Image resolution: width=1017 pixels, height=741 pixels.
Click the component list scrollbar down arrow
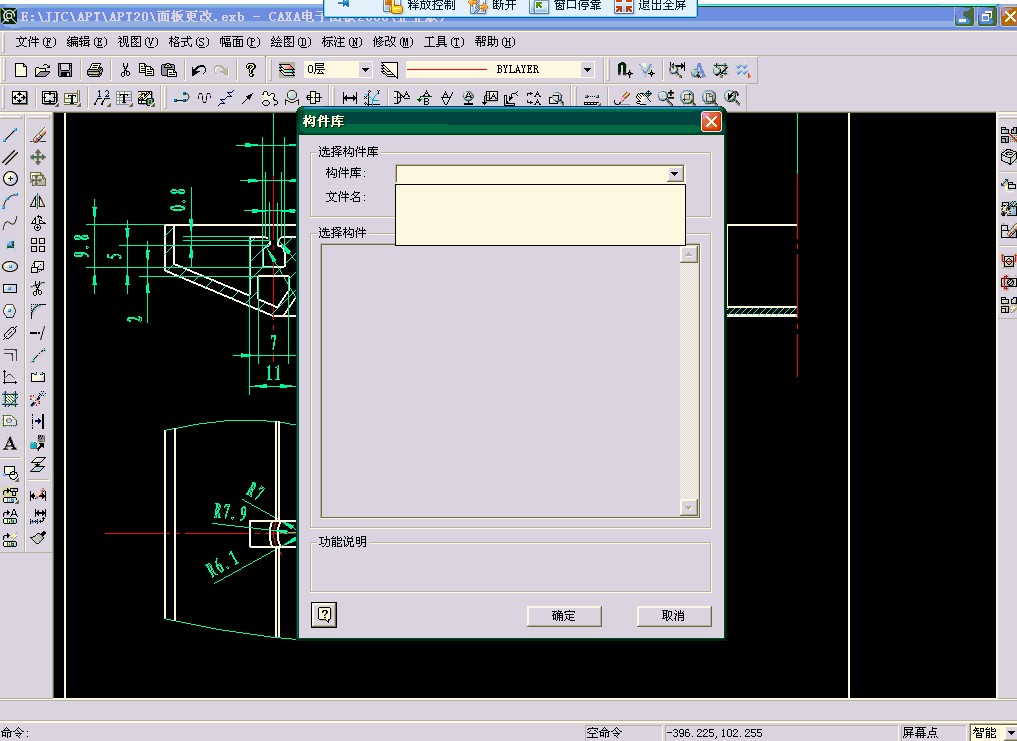tap(688, 508)
